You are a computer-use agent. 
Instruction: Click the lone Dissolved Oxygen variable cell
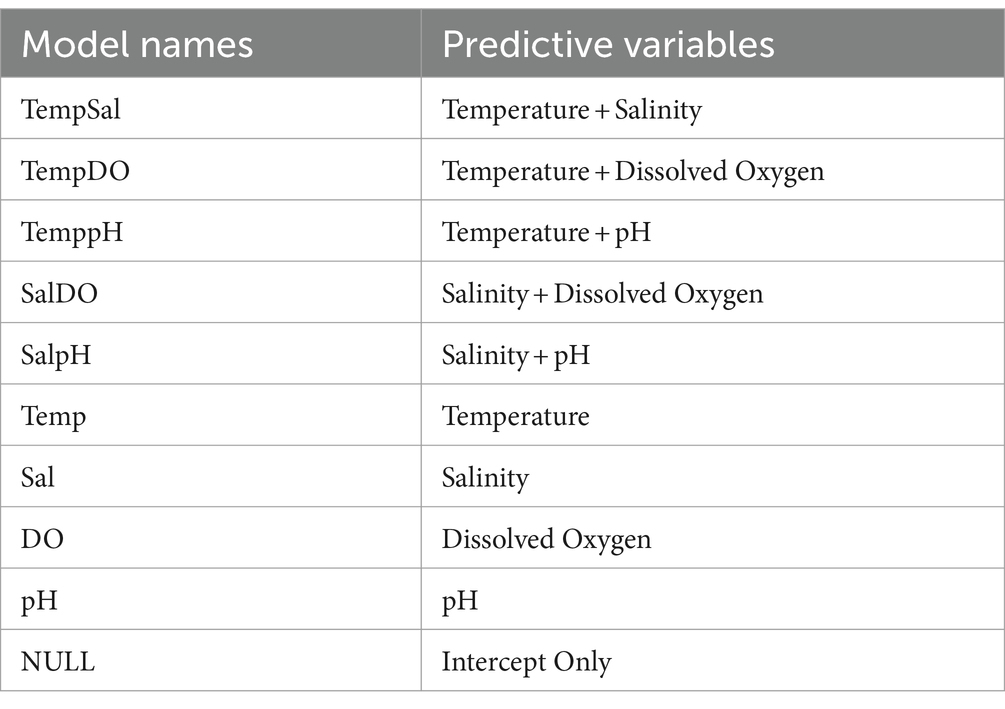tap(713, 538)
